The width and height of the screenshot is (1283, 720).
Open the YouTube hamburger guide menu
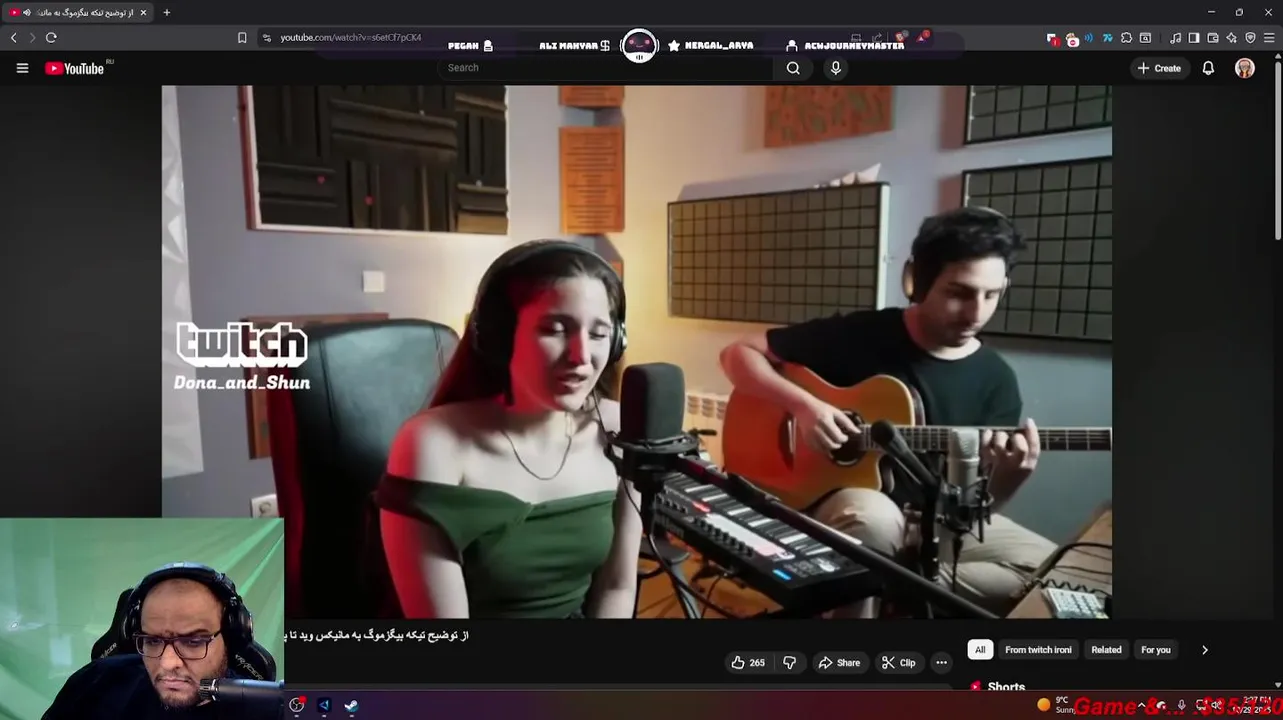coord(22,68)
